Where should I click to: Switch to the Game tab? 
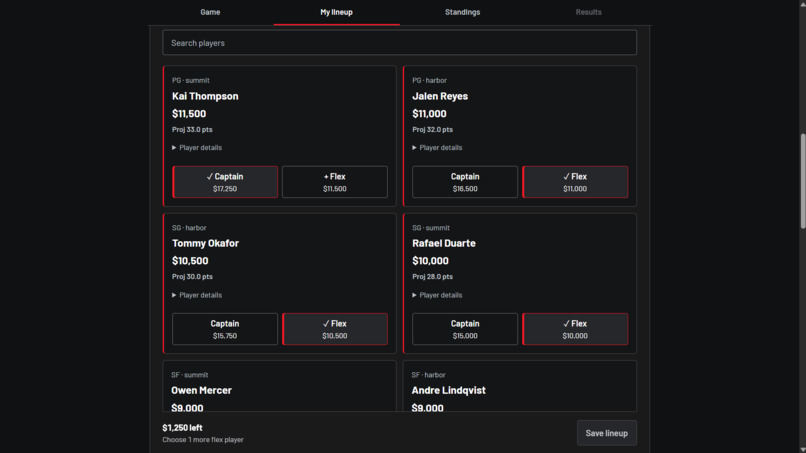pyautogui.click(x=210, y=12)
